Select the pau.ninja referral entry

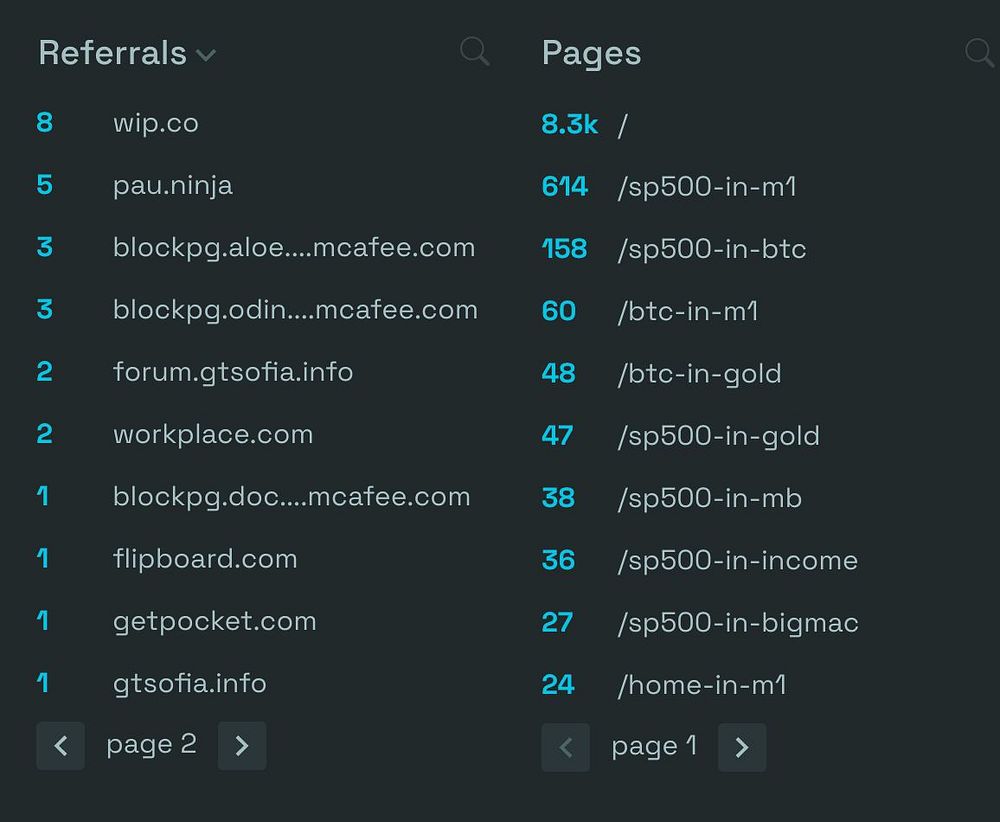[172, 186]
